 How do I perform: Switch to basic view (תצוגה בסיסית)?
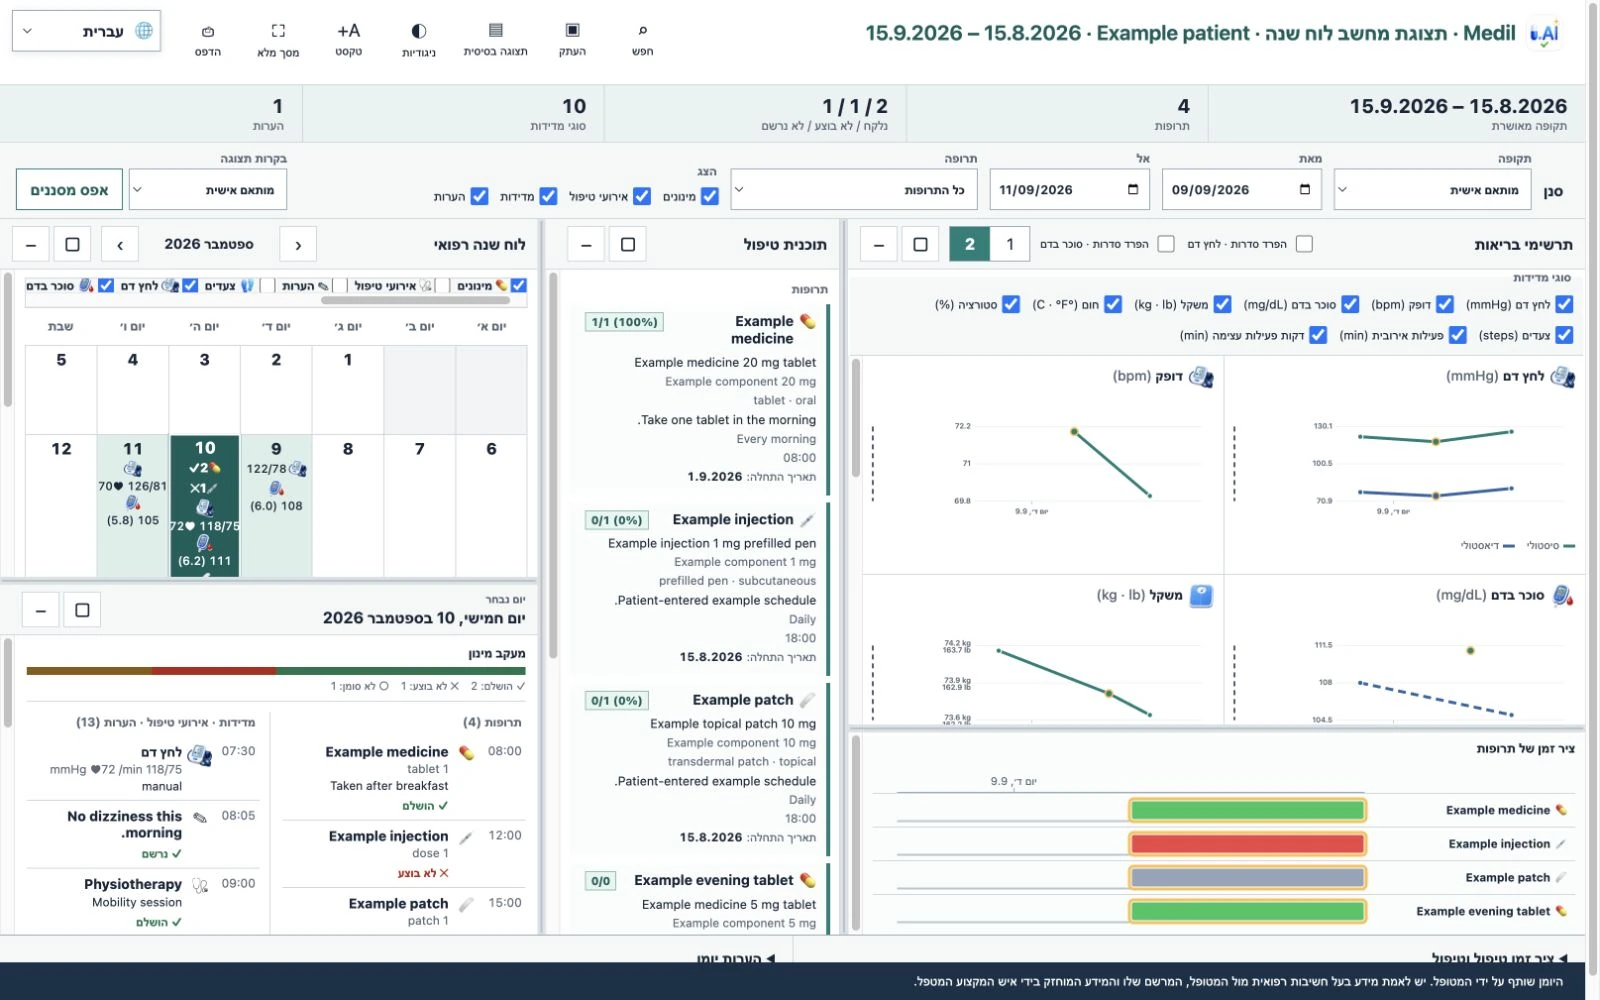[x=495, y=39]
